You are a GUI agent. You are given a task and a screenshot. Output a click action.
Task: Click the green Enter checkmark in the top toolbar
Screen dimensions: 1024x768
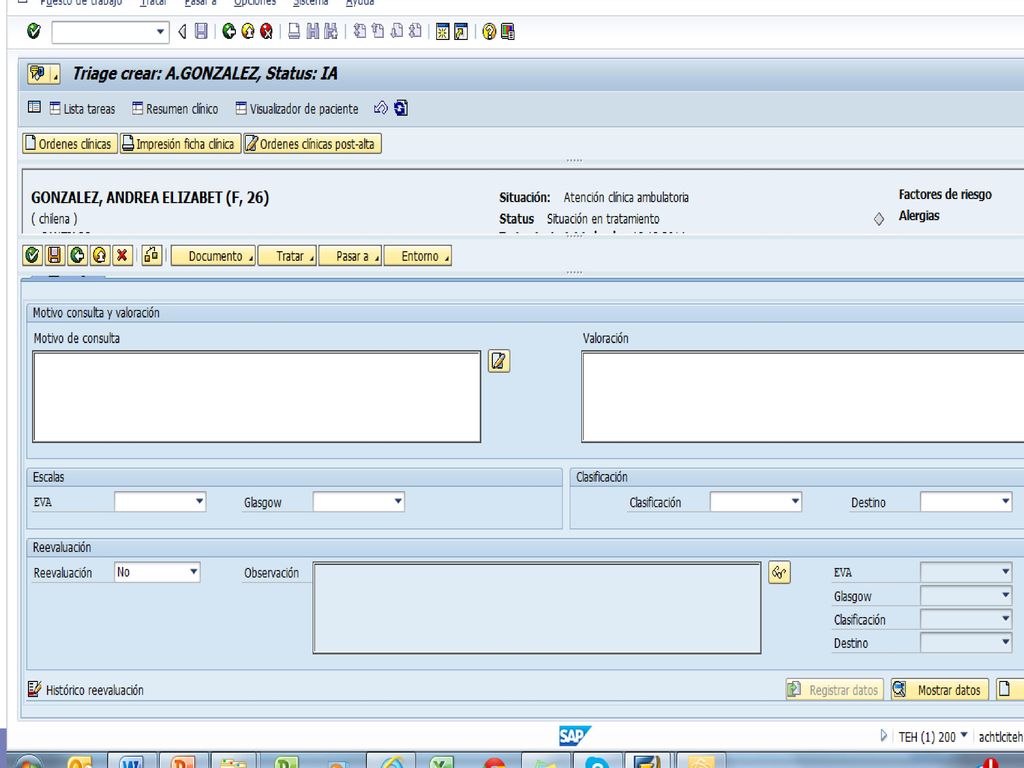coord(34,31)
